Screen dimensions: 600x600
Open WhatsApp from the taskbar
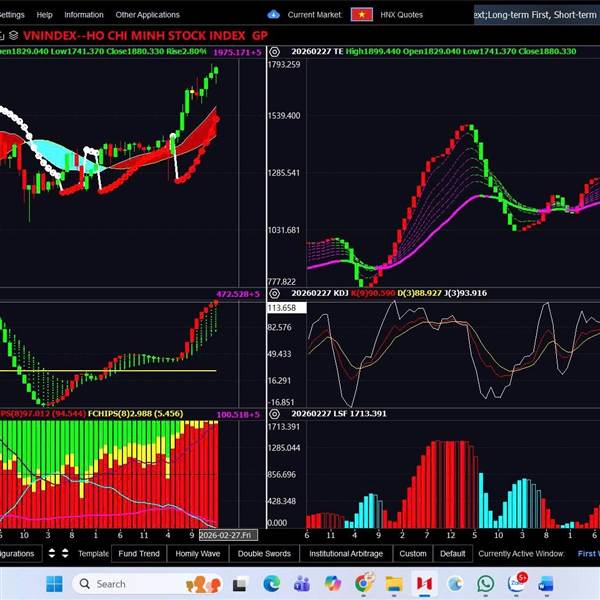[486, 583]
